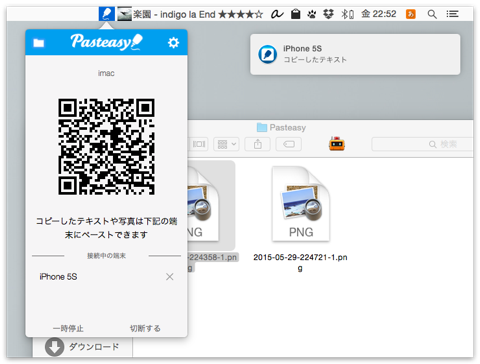
Task: Click the Pasteasy menu bar icon
Action: (107, 14)
